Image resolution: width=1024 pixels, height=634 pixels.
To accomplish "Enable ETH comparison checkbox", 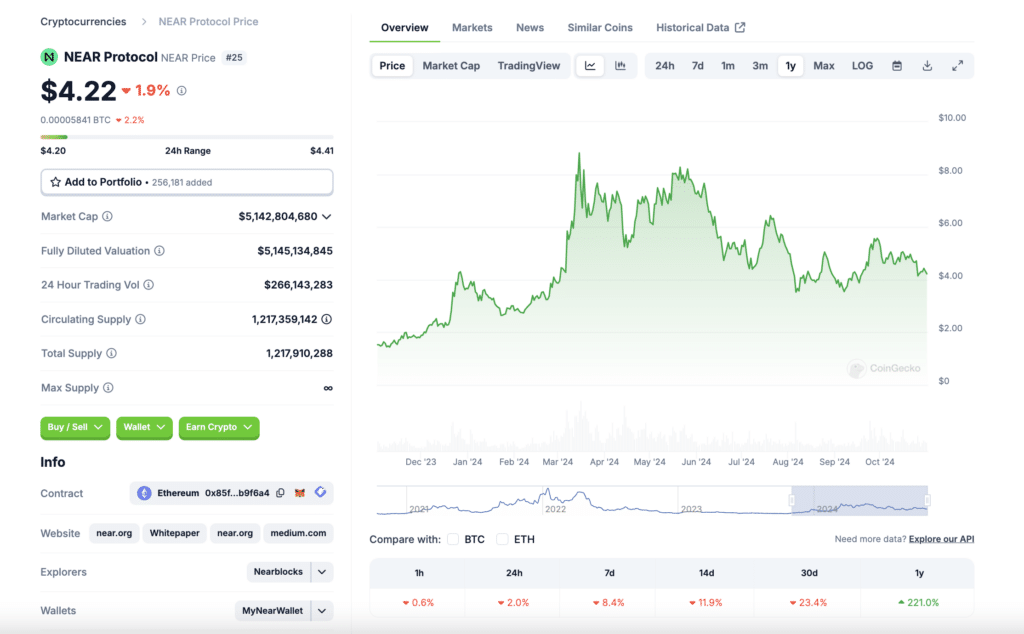I will pyautogui.click(x=502, y=539).
